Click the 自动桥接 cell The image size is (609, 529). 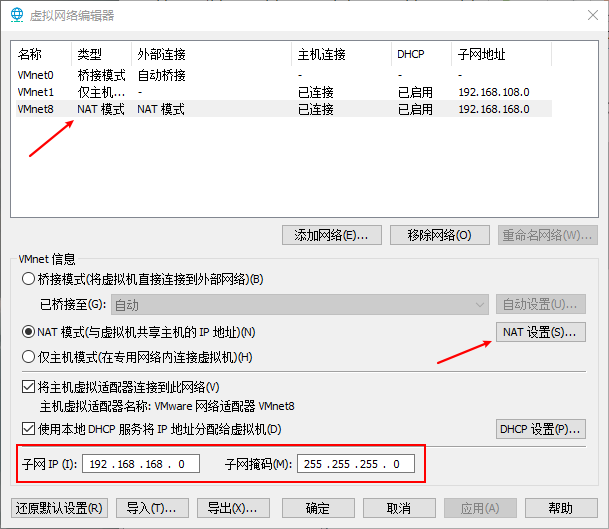tap(162, 75)
